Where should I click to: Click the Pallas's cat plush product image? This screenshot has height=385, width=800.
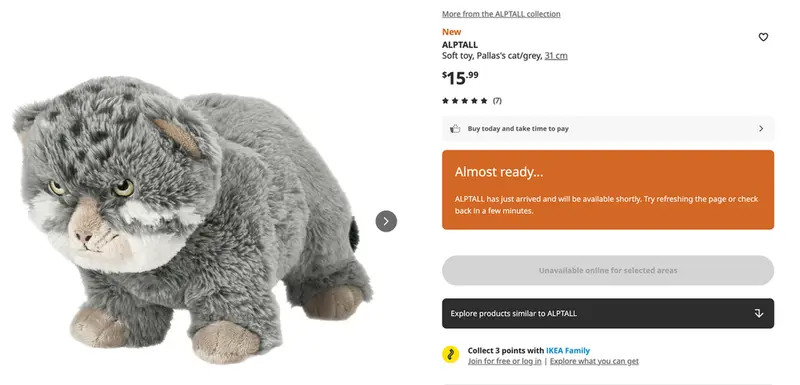point(193,219)
